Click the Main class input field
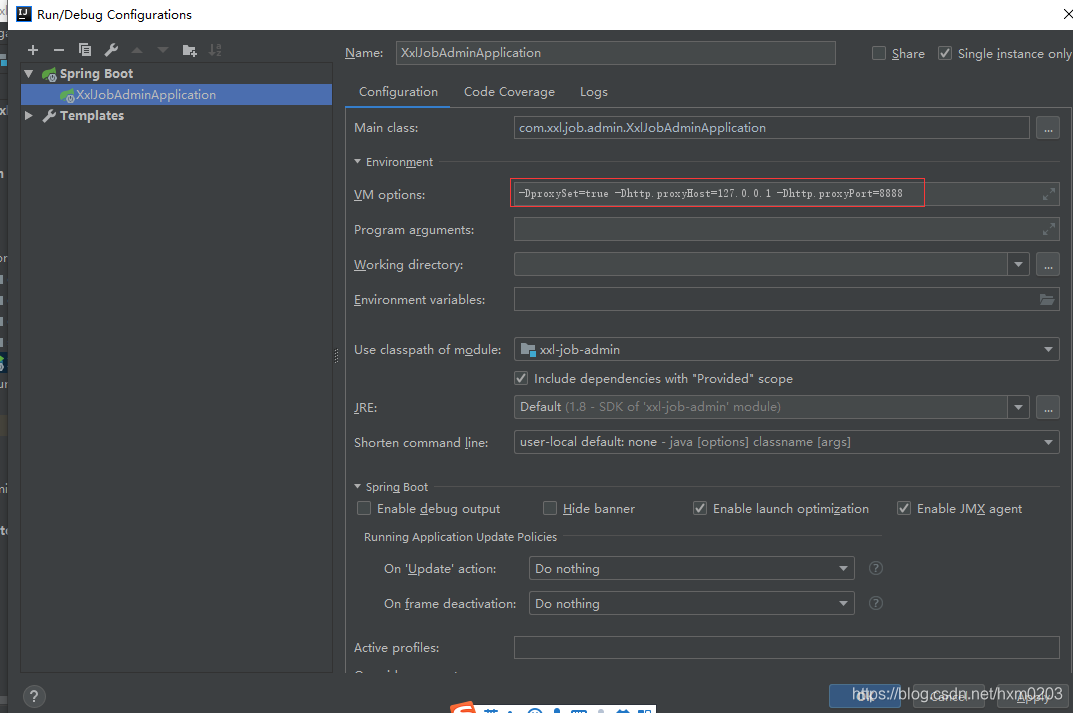1073x713 pixels. [x=771, y=128]
